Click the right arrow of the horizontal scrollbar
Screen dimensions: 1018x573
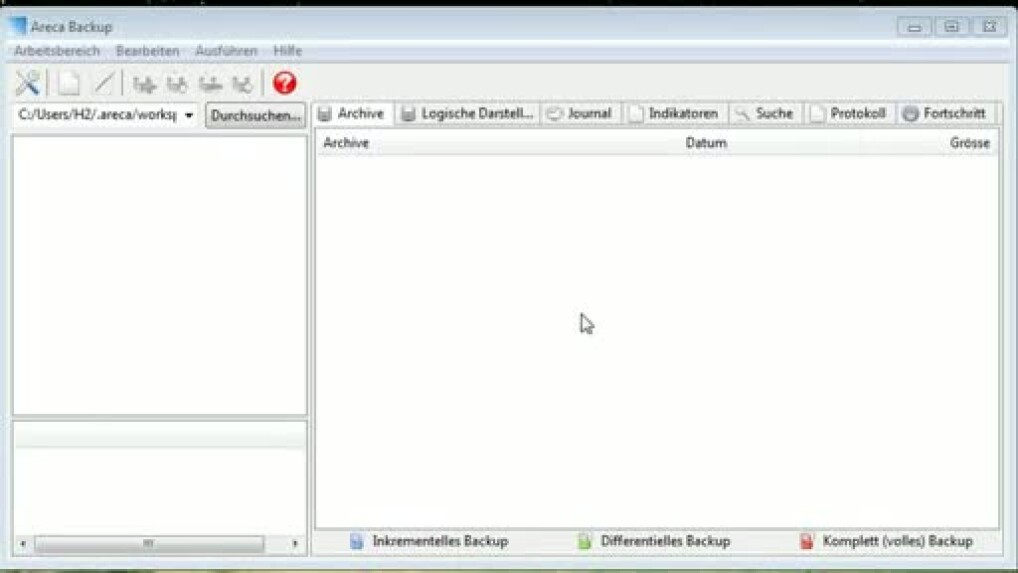295,544
